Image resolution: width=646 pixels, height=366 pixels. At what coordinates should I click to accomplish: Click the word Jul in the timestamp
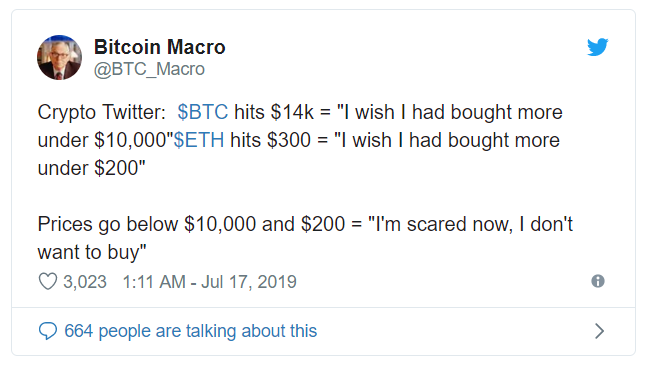point(213,282)
